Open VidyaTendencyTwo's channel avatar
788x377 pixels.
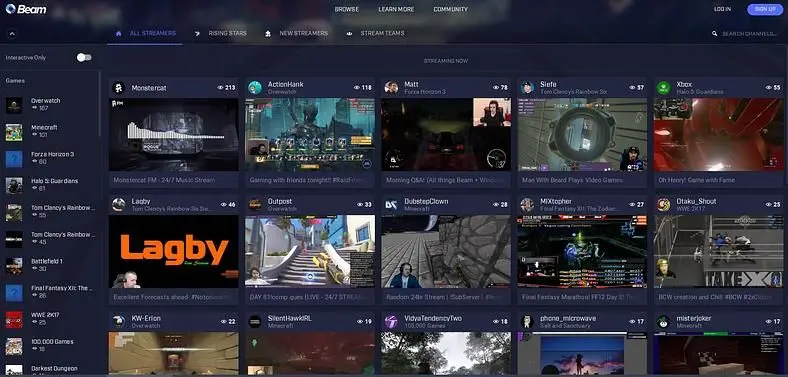tap(391, 322)
